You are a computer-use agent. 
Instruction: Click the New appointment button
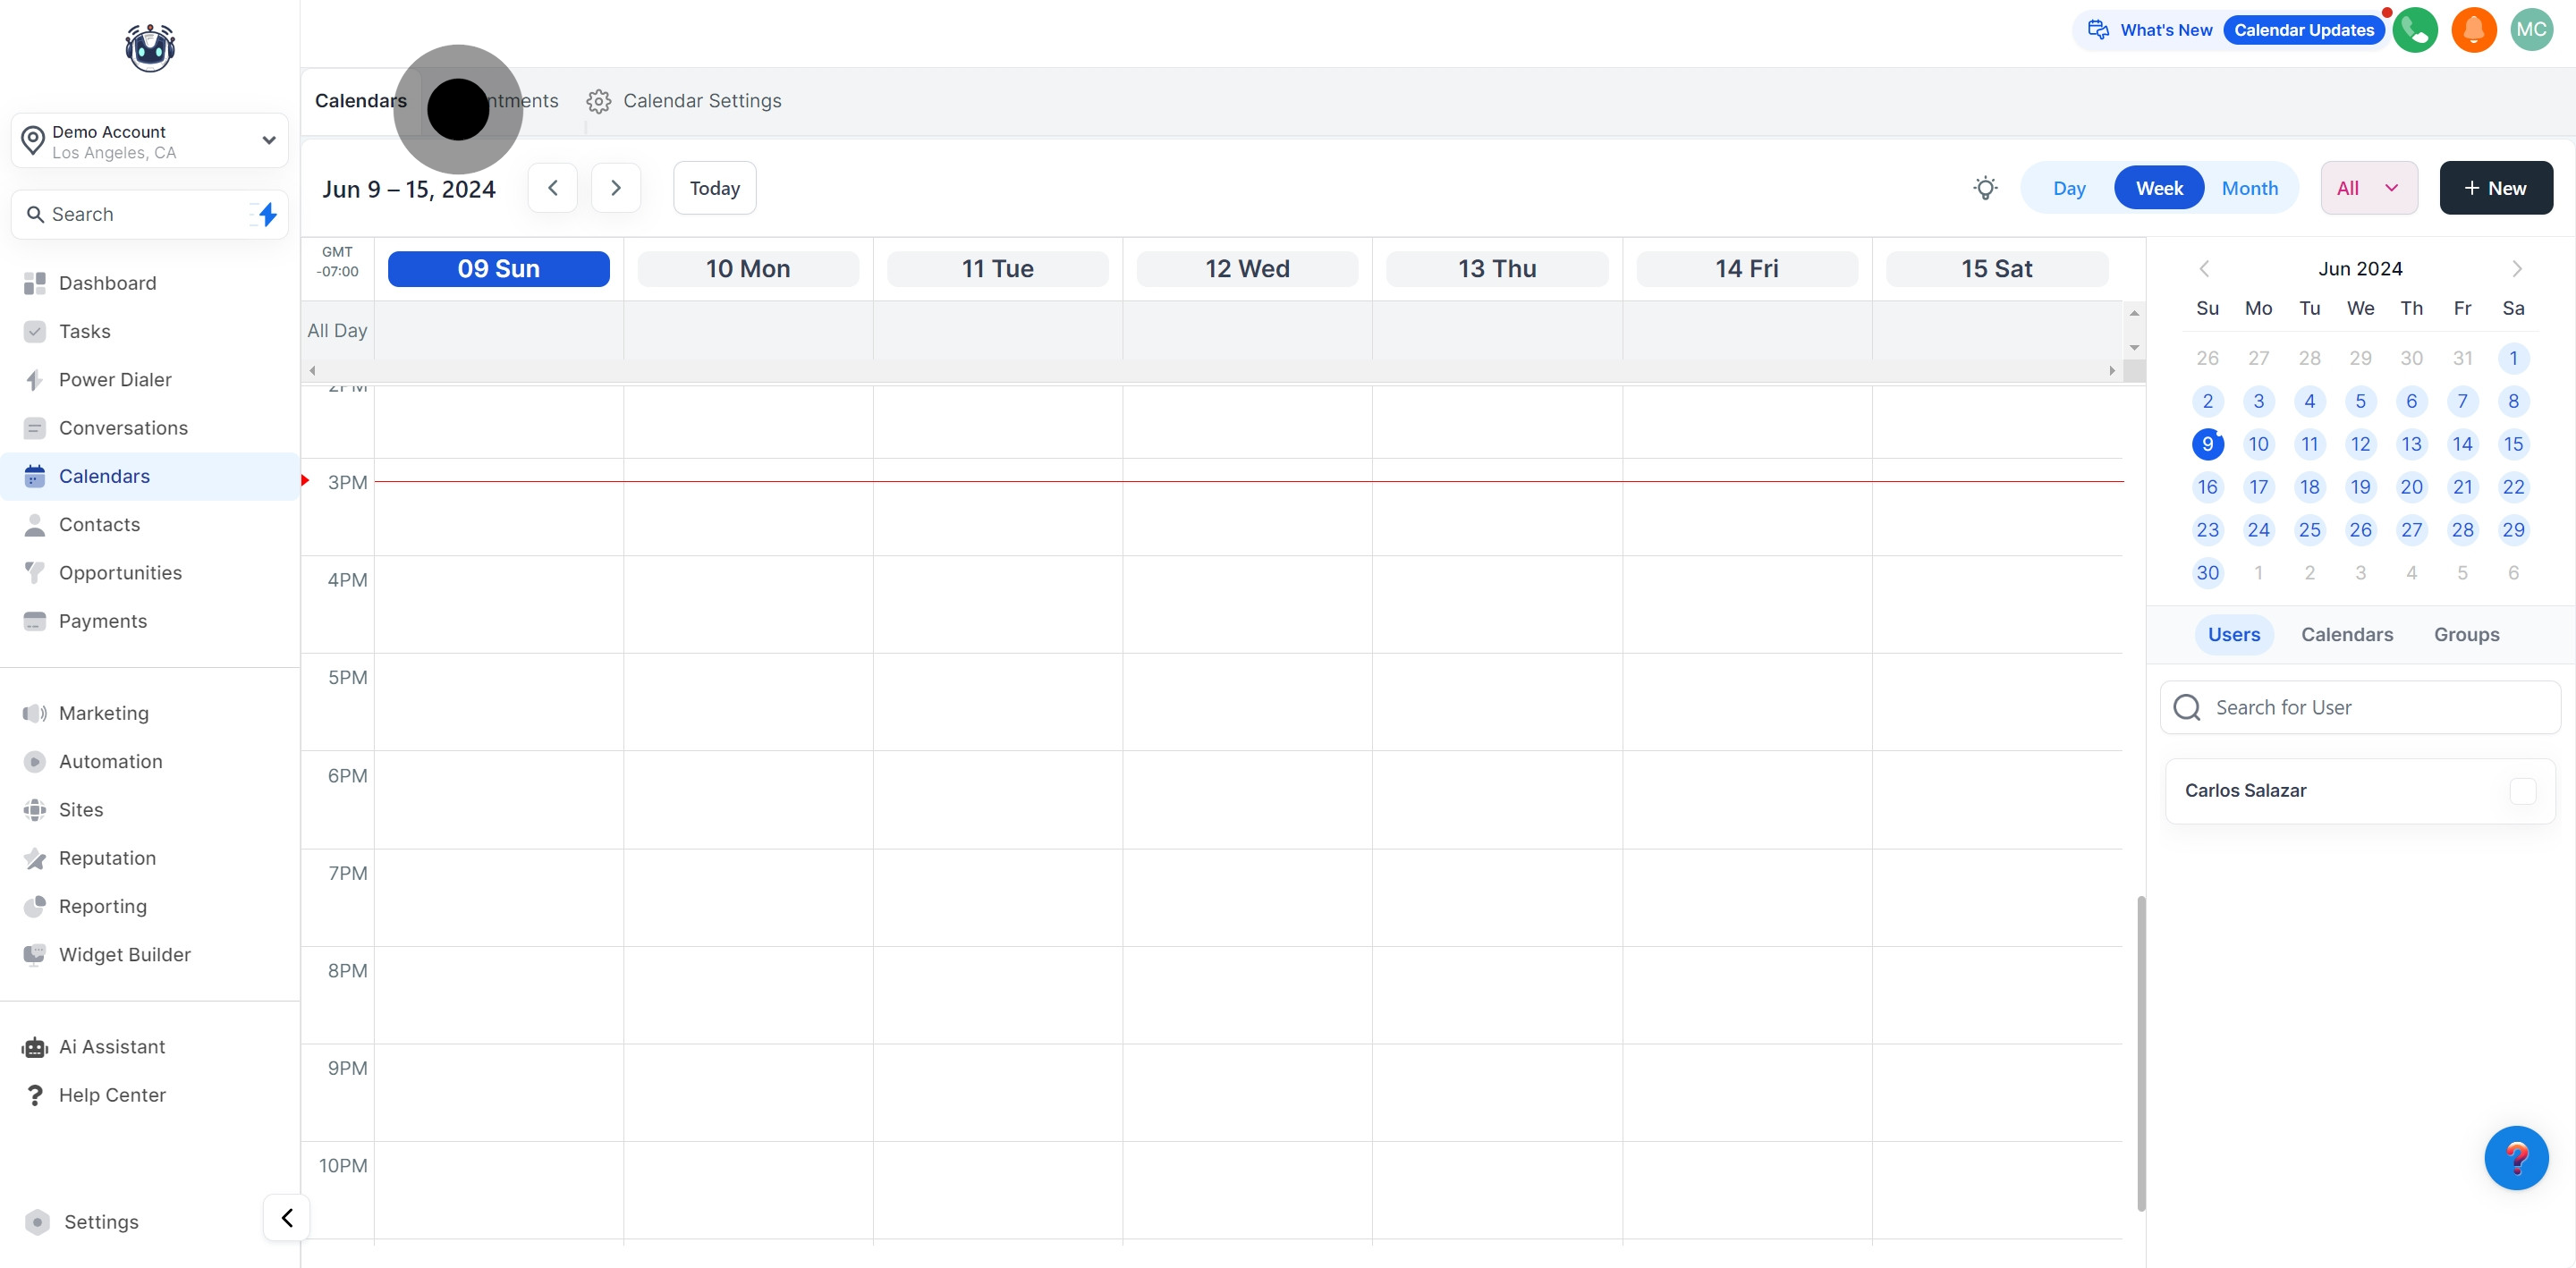(2495, 188)
